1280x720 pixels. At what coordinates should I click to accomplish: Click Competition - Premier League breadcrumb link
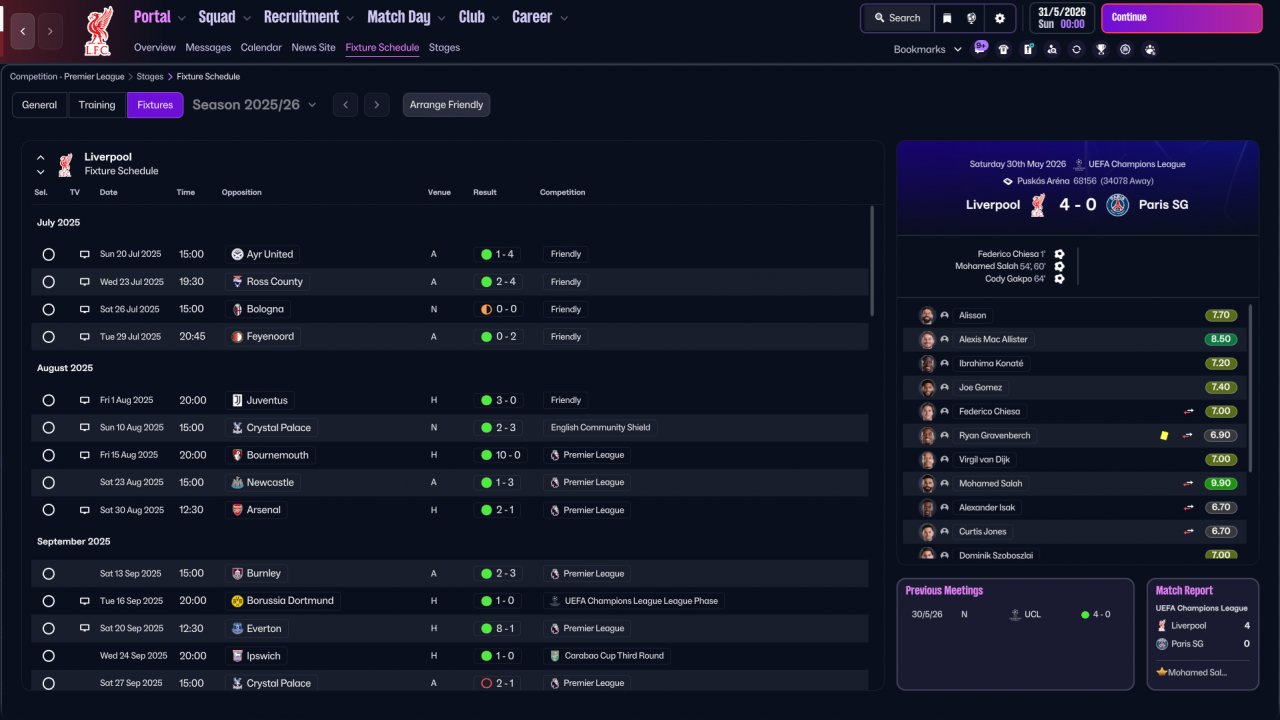(69, 76)
